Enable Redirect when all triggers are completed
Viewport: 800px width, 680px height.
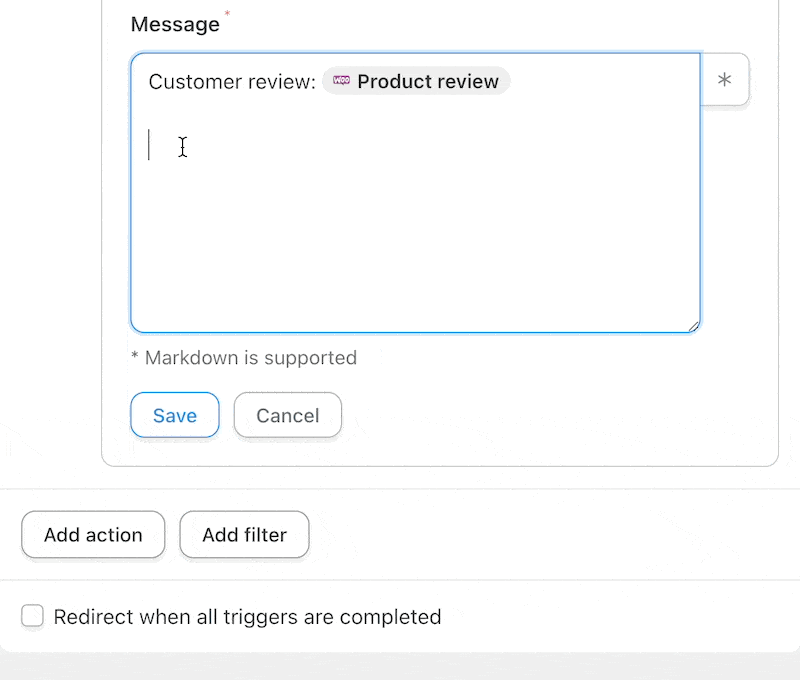click(32, 616)
